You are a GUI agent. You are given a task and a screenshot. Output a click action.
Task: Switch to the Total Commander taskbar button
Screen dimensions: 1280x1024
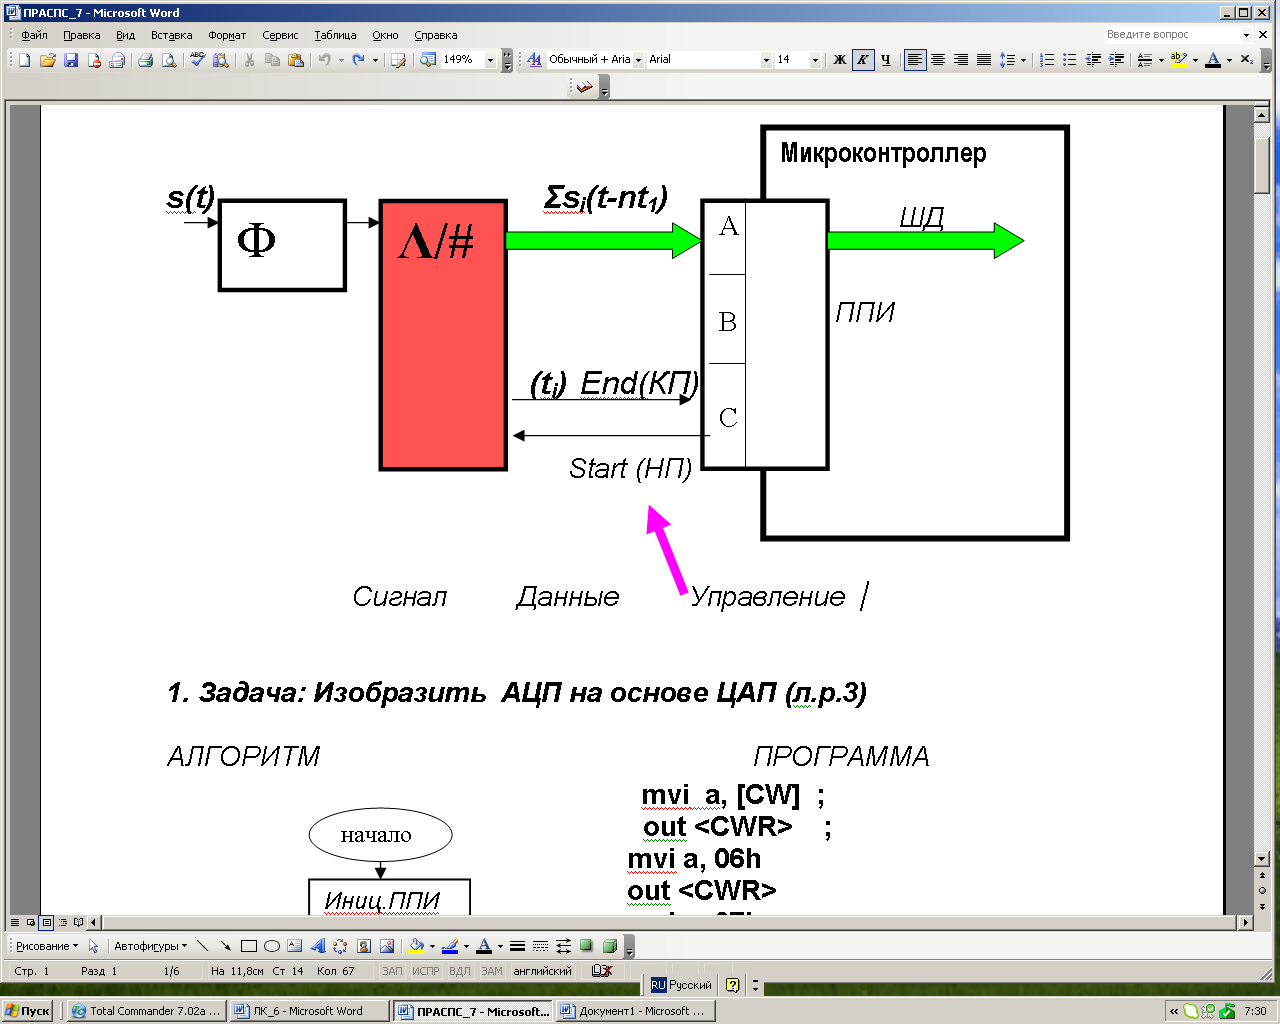click(147, 1011)
